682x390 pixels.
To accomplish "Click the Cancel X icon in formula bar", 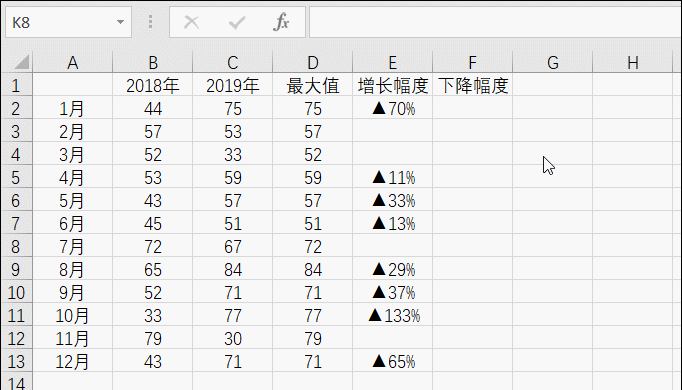I will click(191, 22).
